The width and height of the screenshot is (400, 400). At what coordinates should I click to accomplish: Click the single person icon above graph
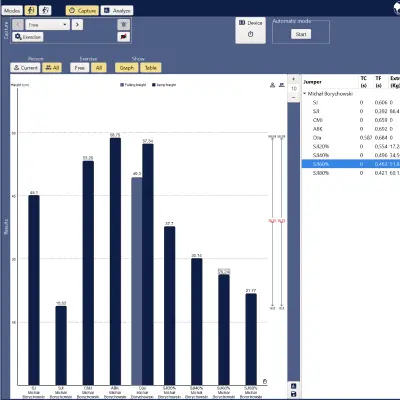pos(272,85)
